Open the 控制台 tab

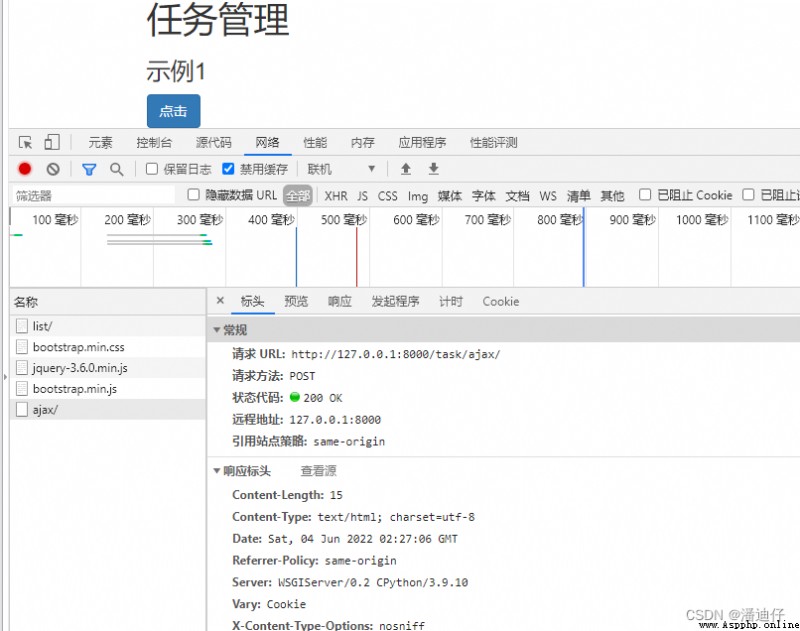154,142
